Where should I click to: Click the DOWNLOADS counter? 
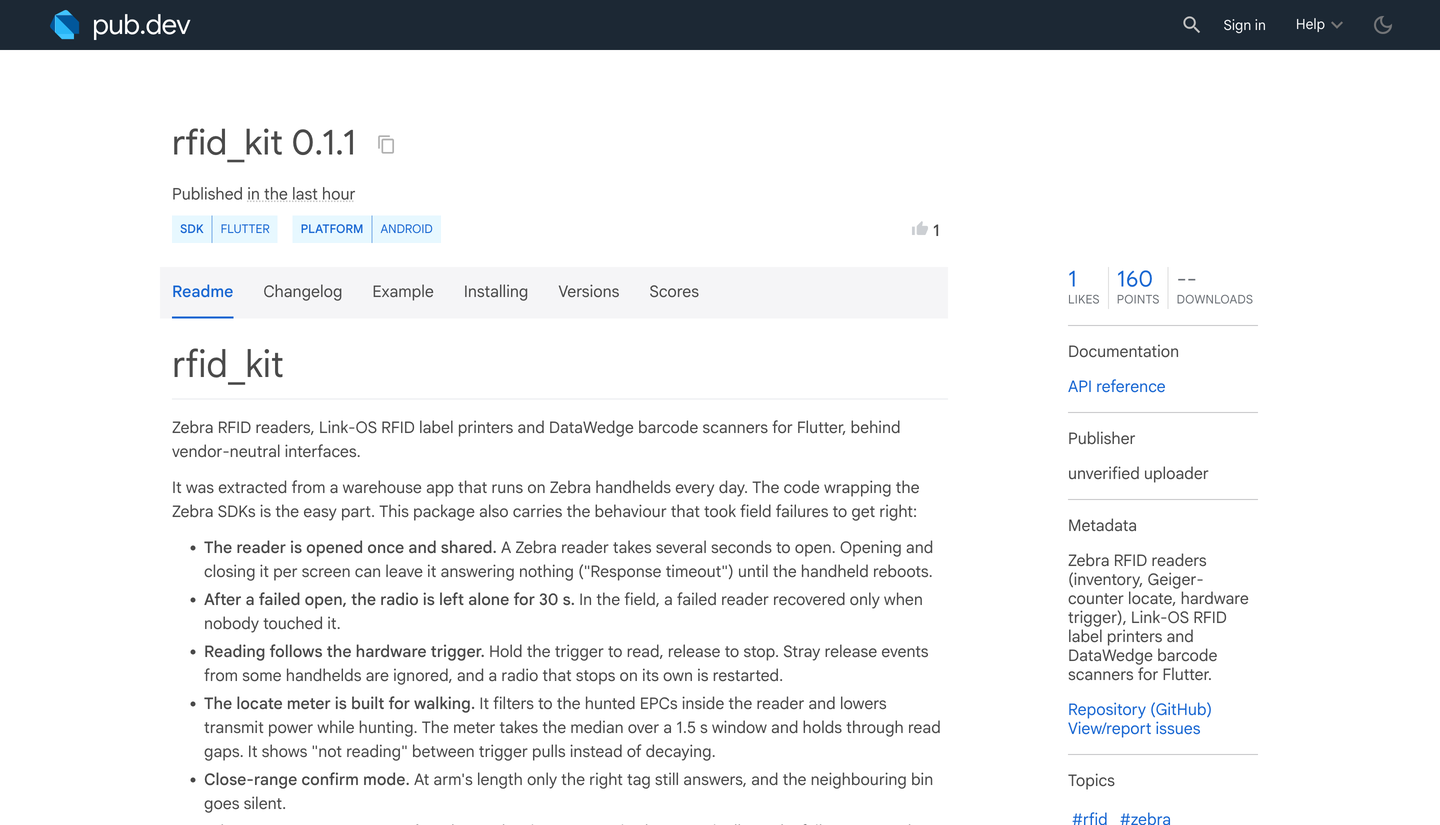point(1214,286)
